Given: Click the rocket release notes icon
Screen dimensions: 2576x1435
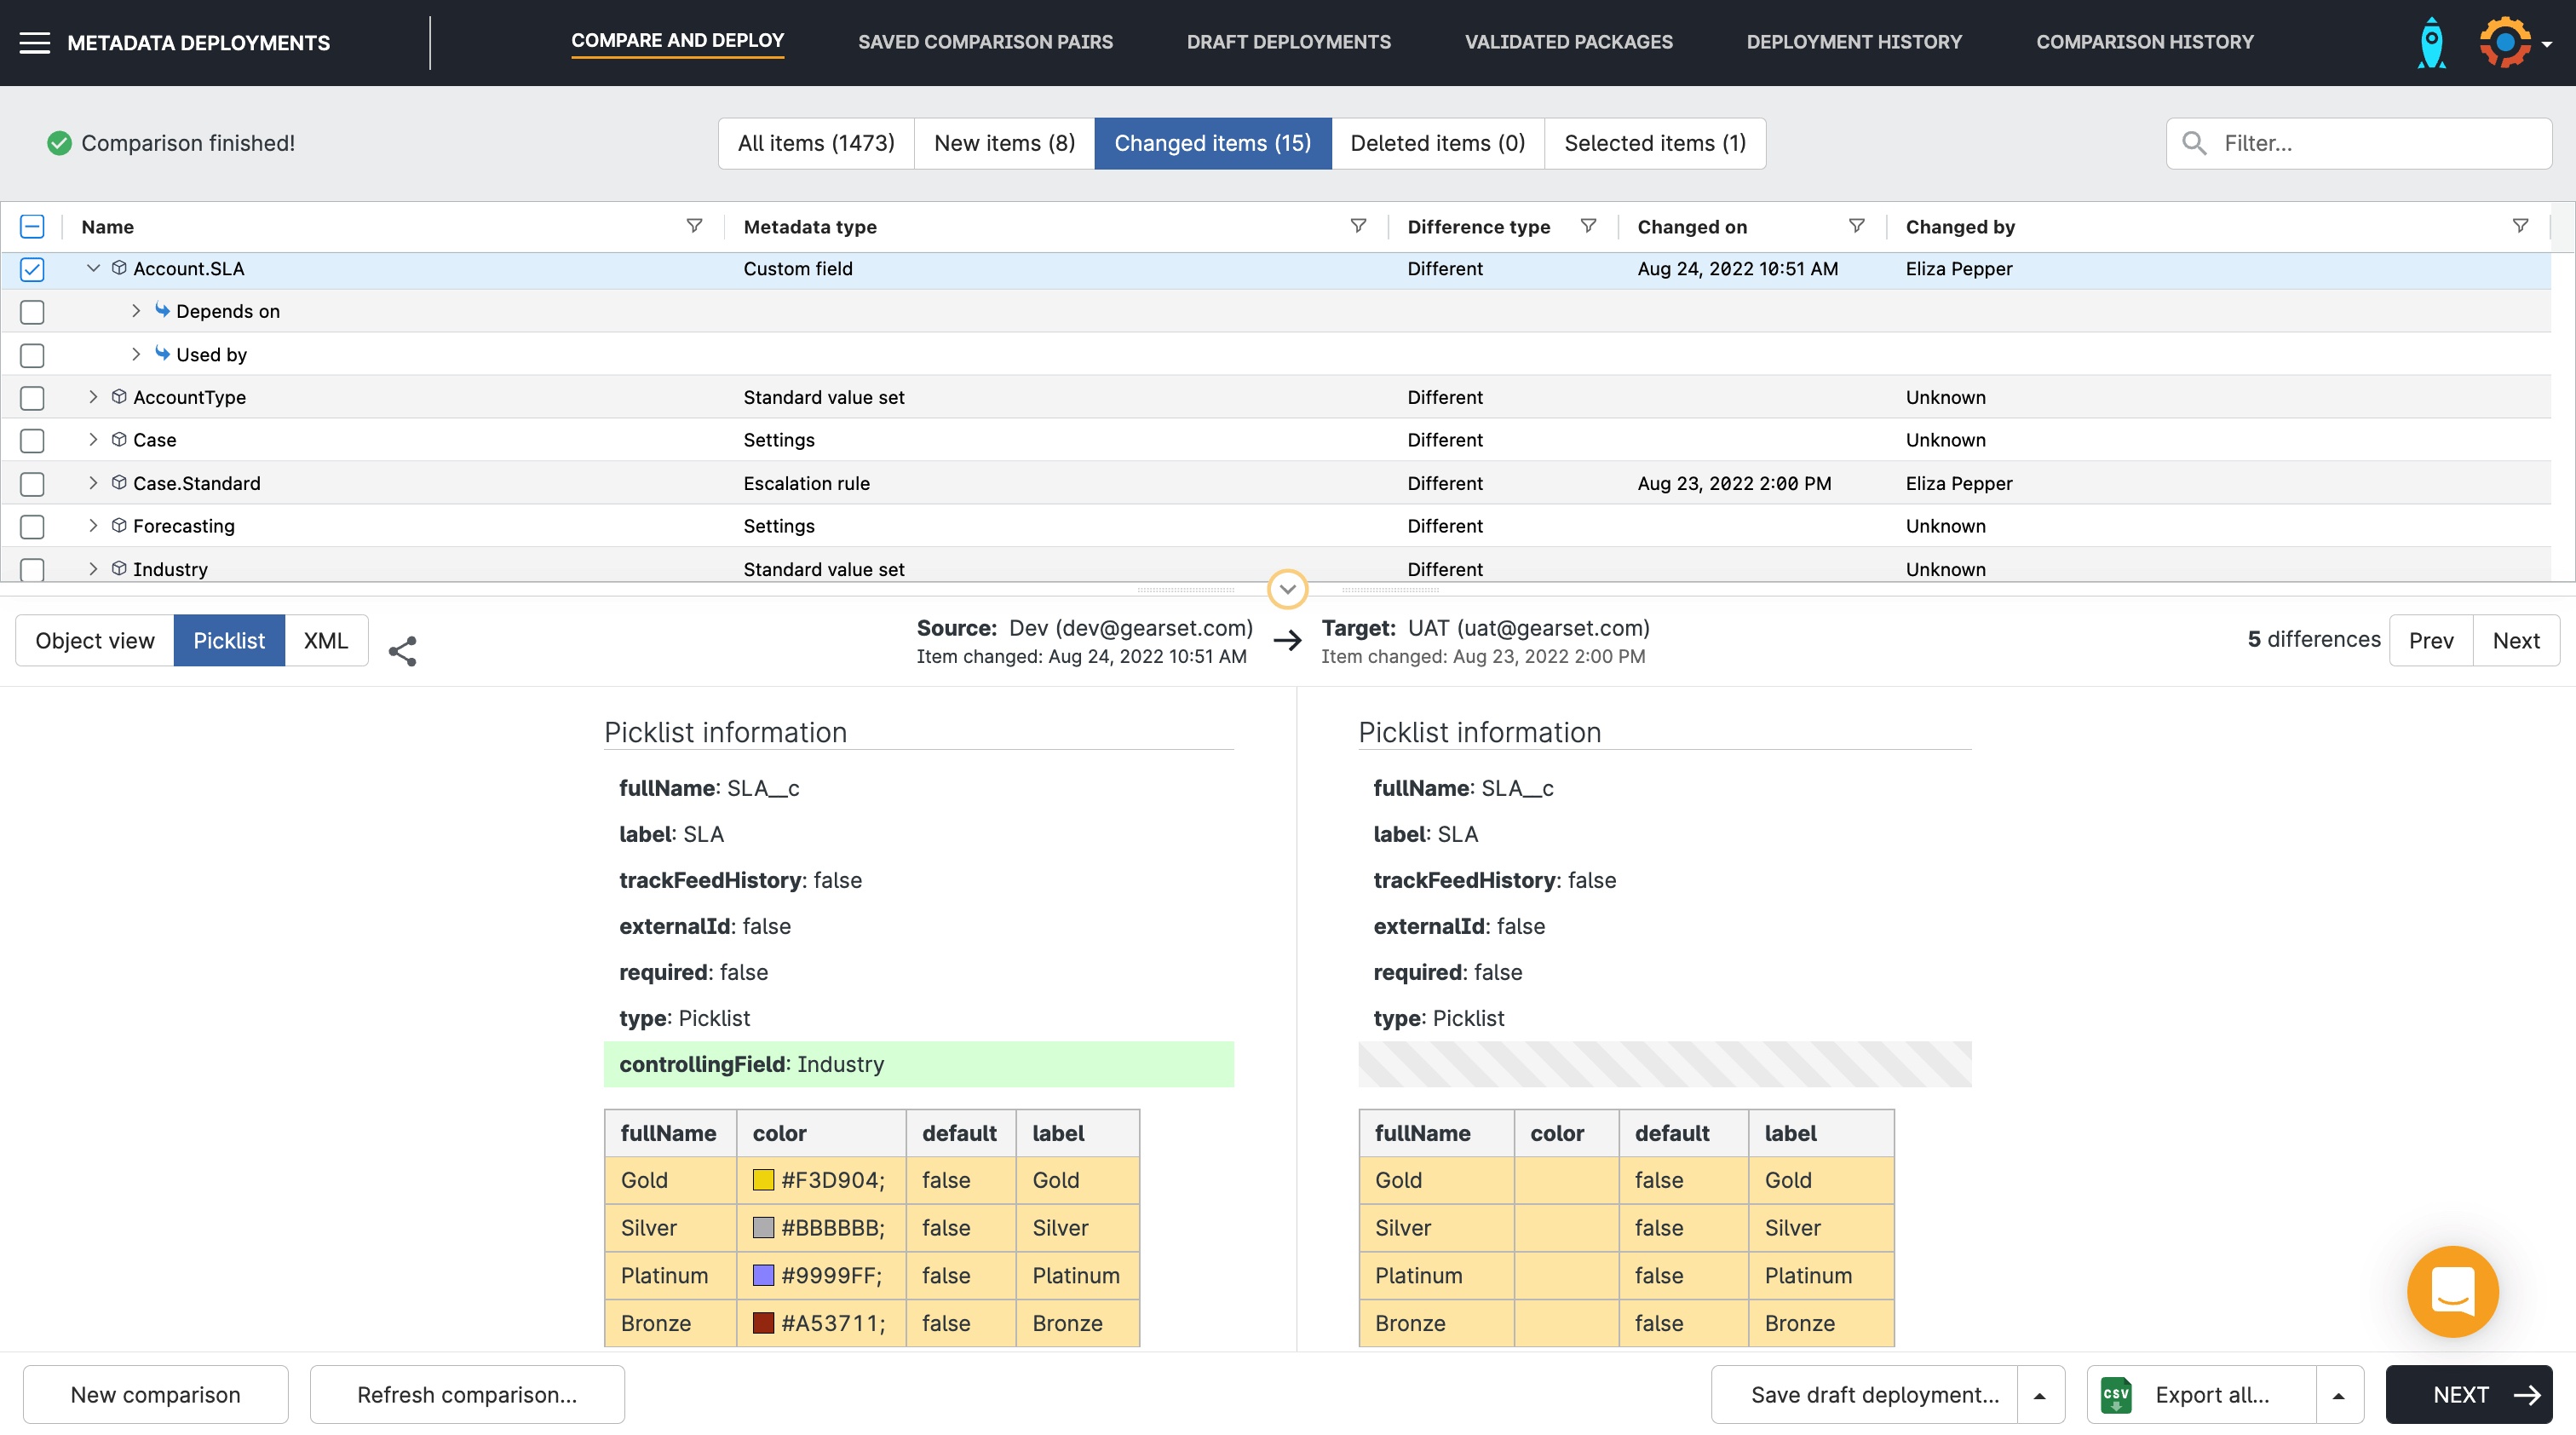Looking at the screenshot, I should (x=2433, y=42).
